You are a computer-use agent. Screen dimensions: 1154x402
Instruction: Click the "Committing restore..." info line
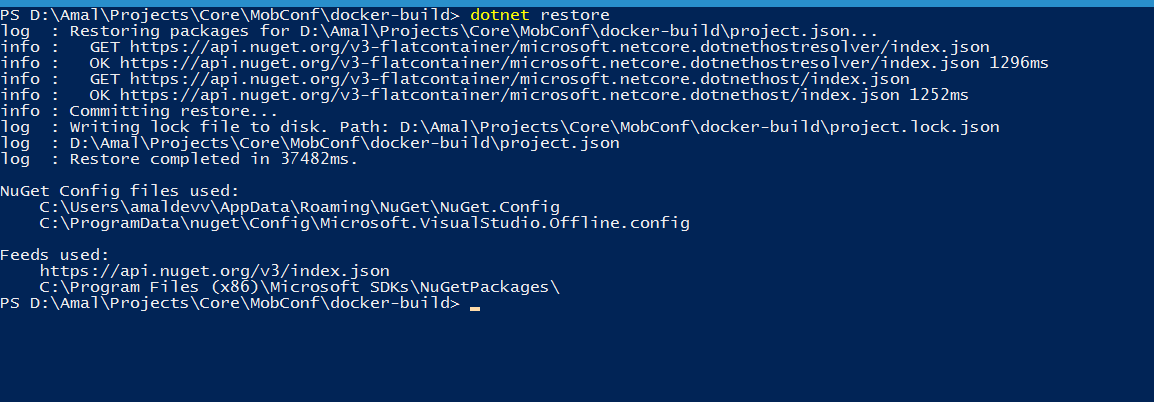pos(160,111)
